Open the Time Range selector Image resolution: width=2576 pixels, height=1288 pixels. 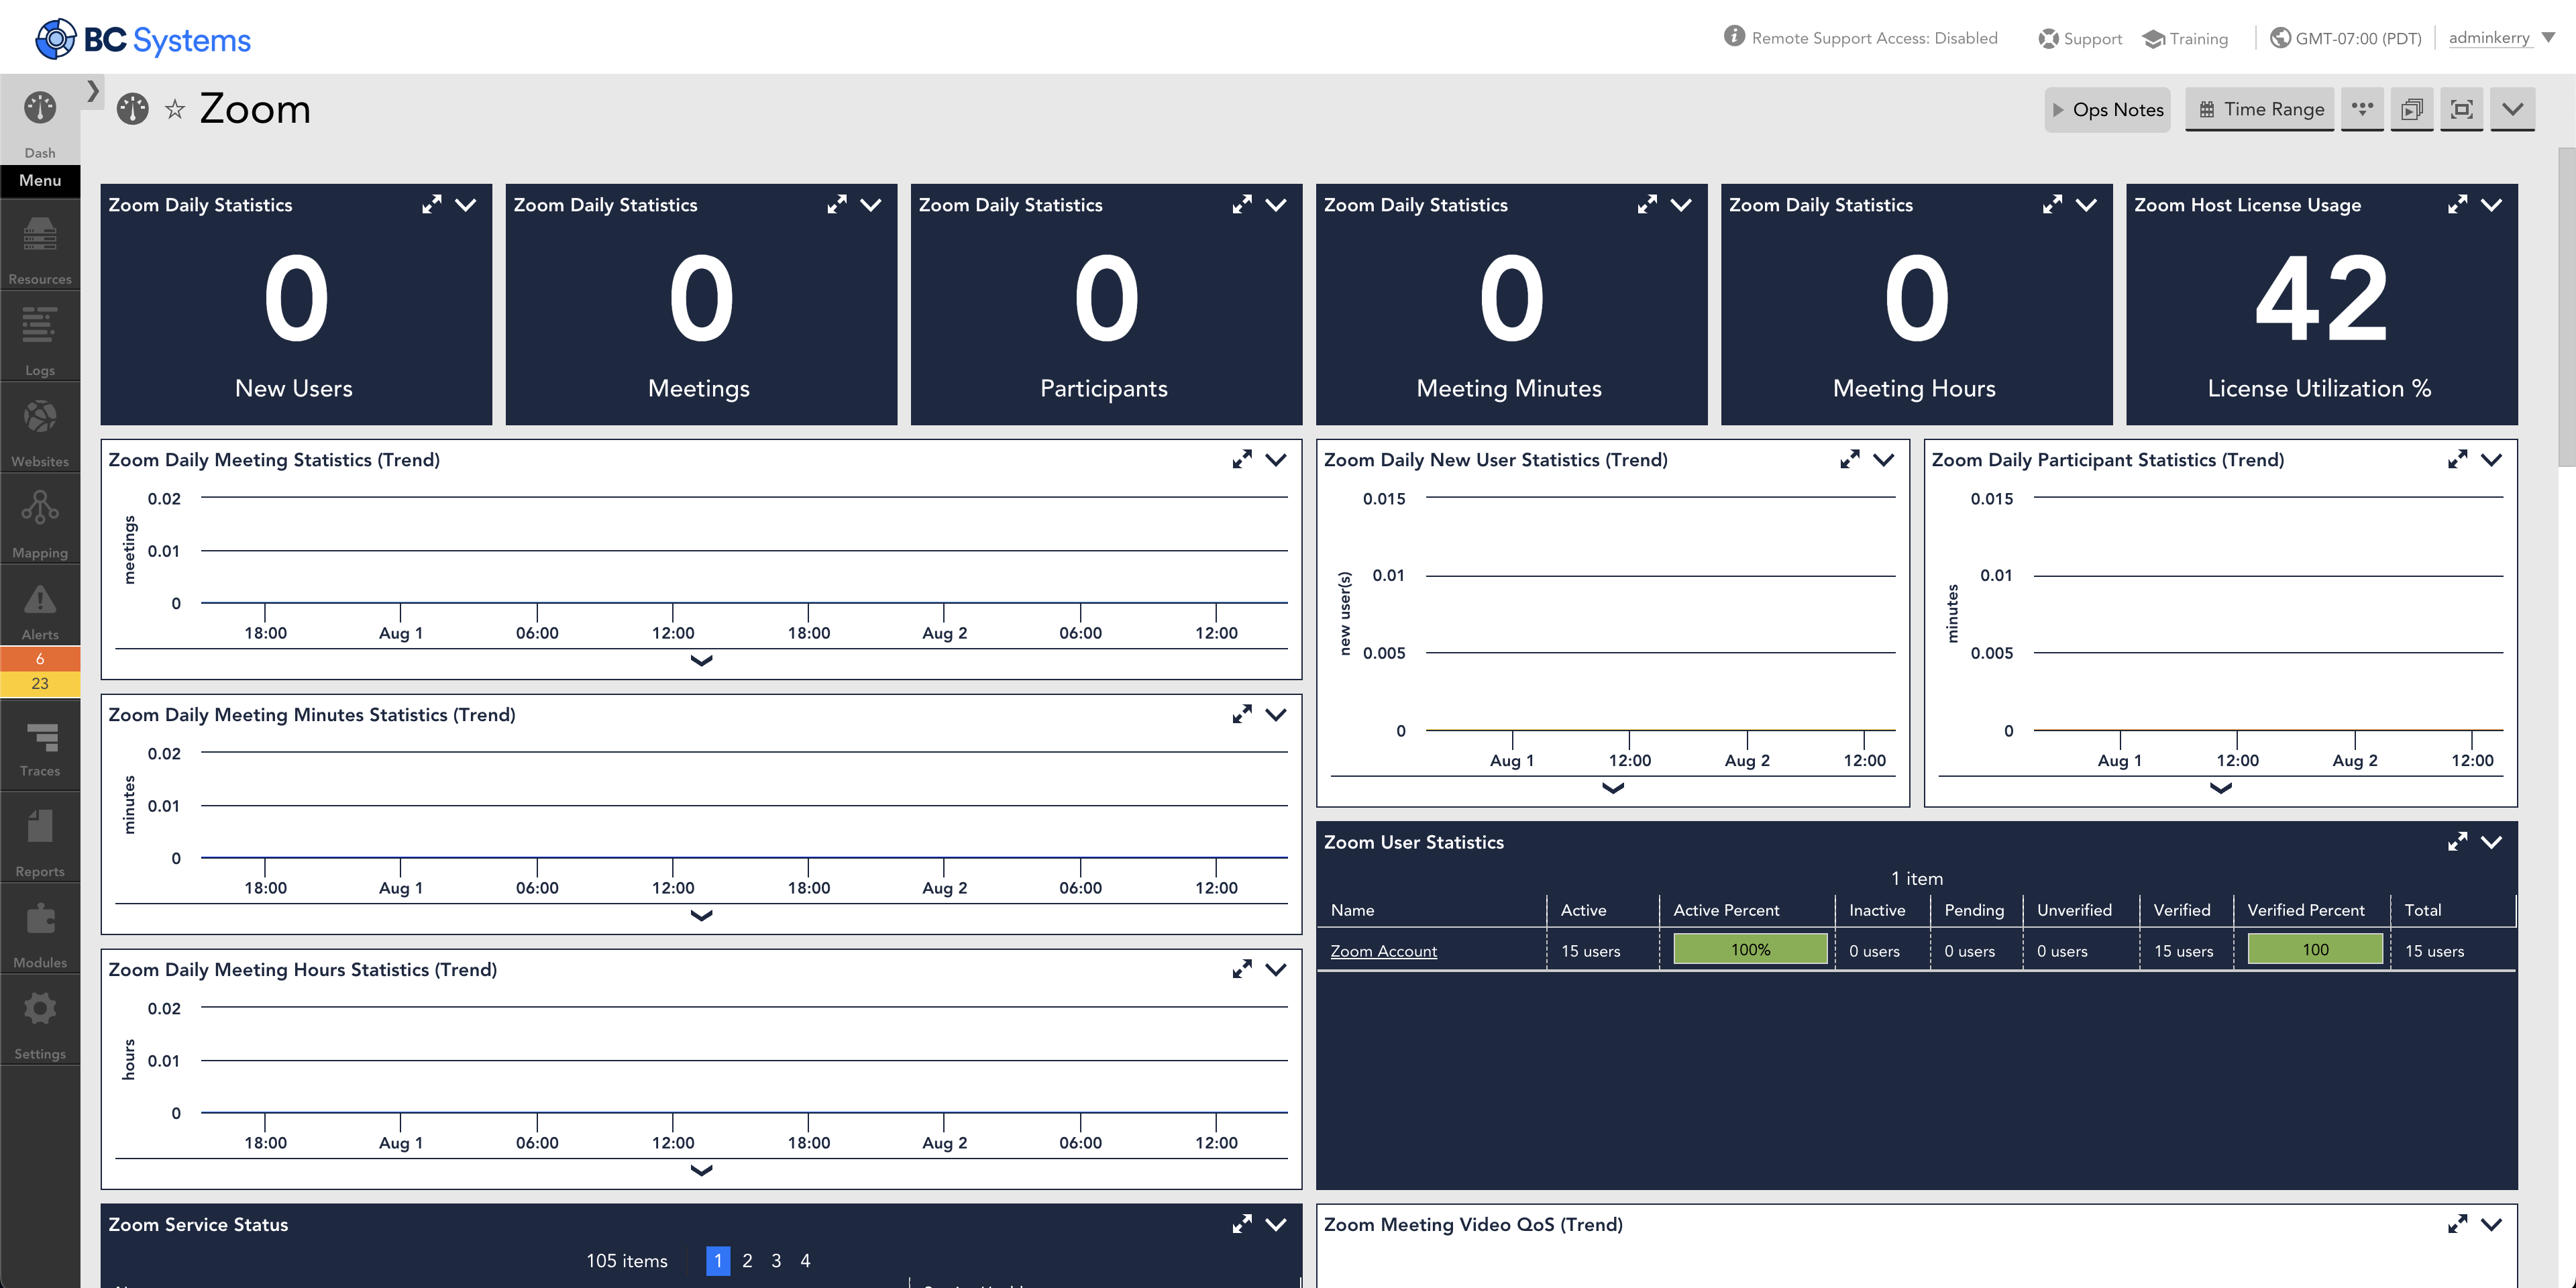tap(2260, 109)
